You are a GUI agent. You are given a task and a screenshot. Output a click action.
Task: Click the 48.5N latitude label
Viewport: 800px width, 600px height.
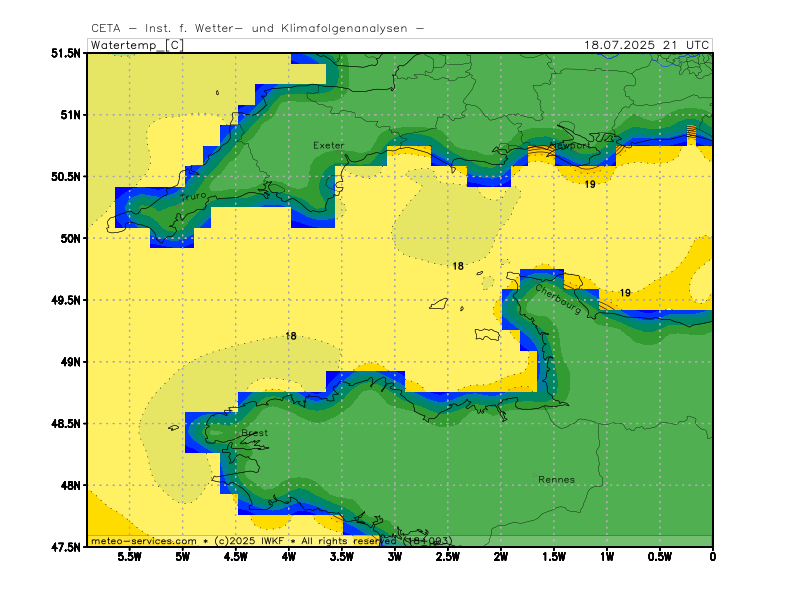[66, 423]
